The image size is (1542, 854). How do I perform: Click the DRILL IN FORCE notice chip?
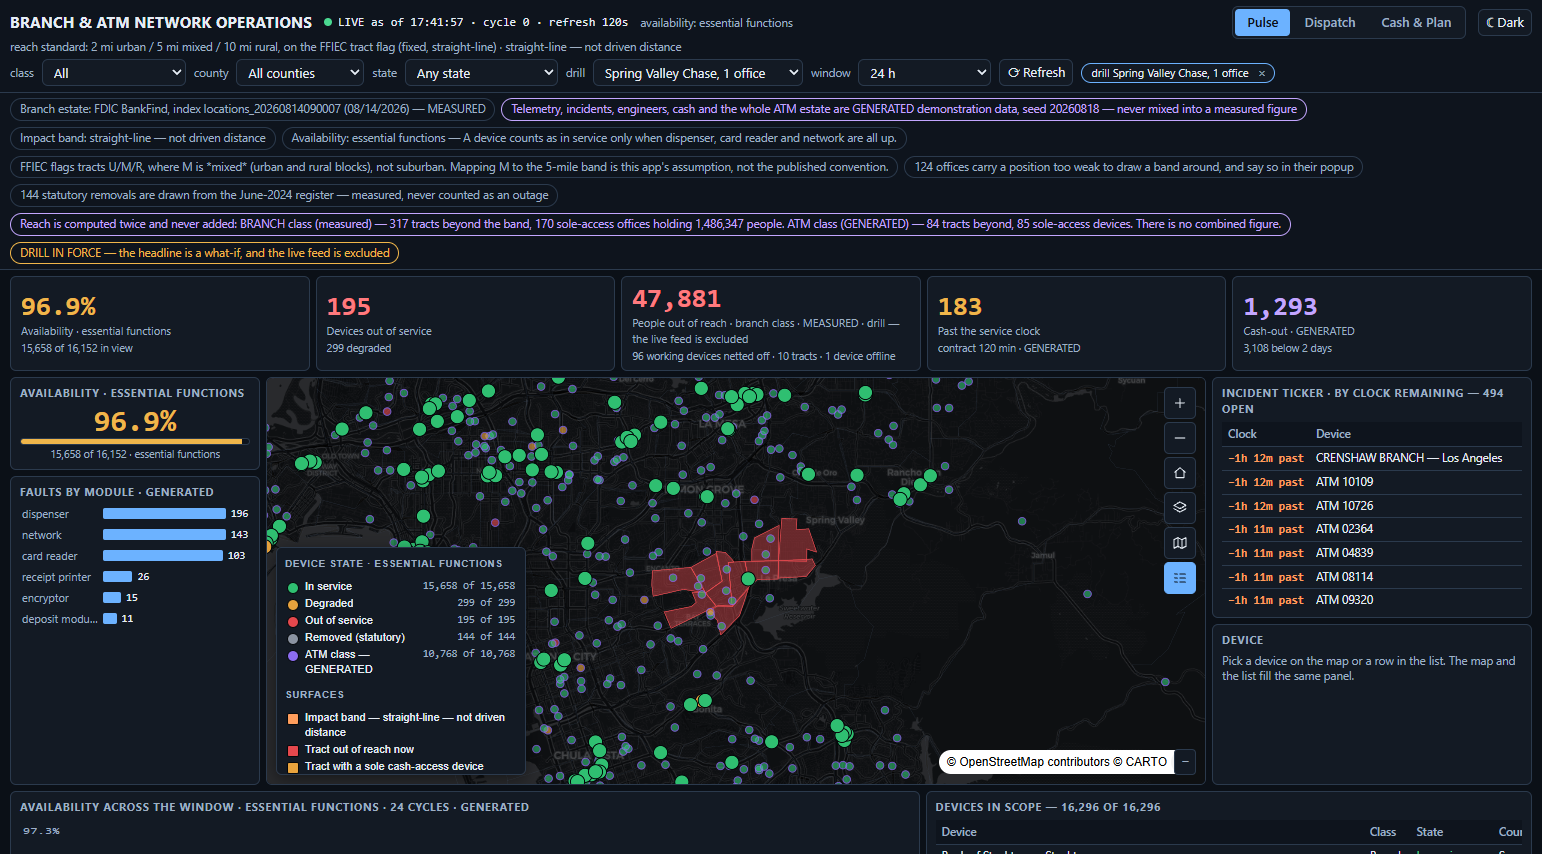(x=205, y=253)
